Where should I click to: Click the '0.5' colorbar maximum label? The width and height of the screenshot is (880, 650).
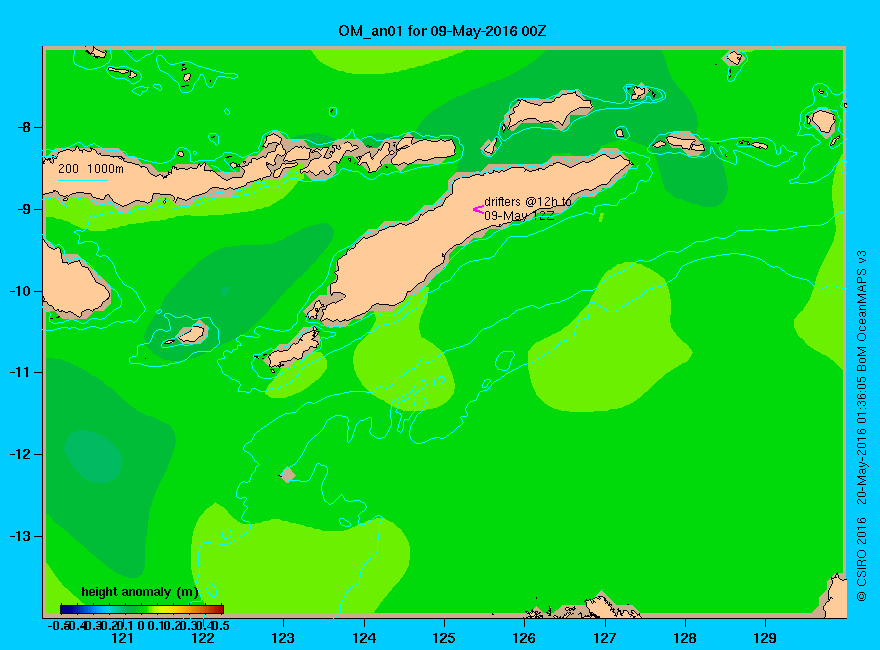(x=219, y=625)
